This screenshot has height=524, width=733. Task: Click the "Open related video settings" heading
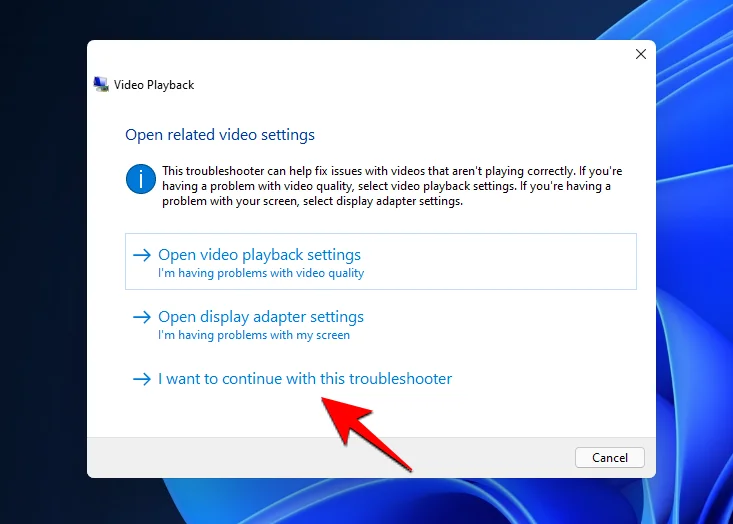click(220, 135)
